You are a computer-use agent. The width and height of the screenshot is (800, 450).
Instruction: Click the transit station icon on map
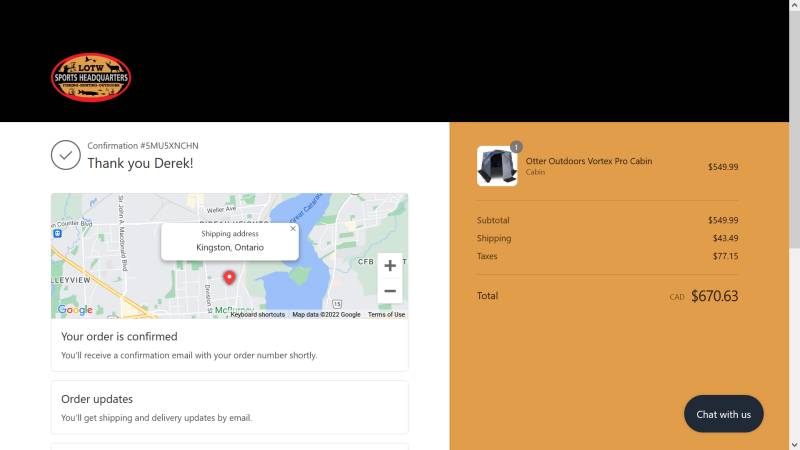57,234
